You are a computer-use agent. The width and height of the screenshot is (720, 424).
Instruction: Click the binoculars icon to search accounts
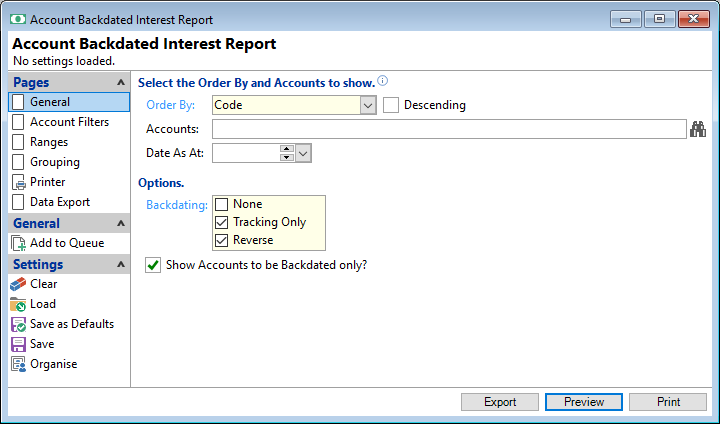pyautogui.click(x=698, y=129)
